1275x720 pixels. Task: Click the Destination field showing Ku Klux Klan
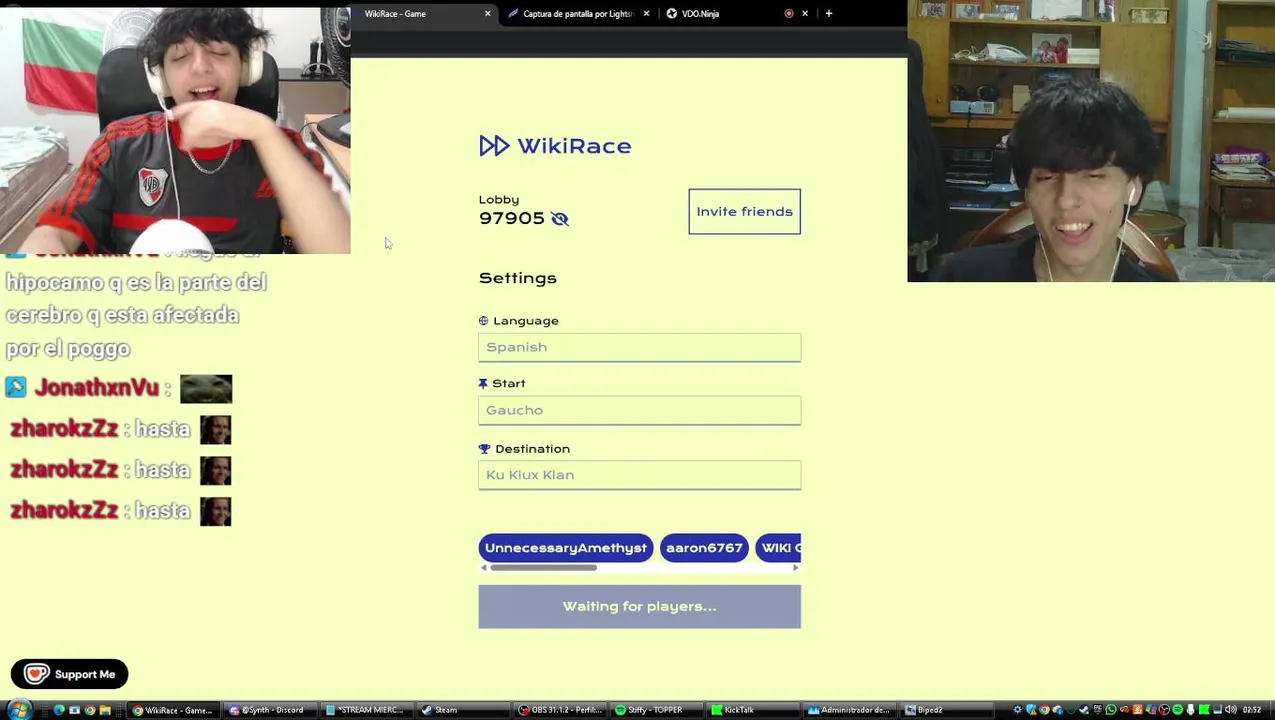click(639, 475)
